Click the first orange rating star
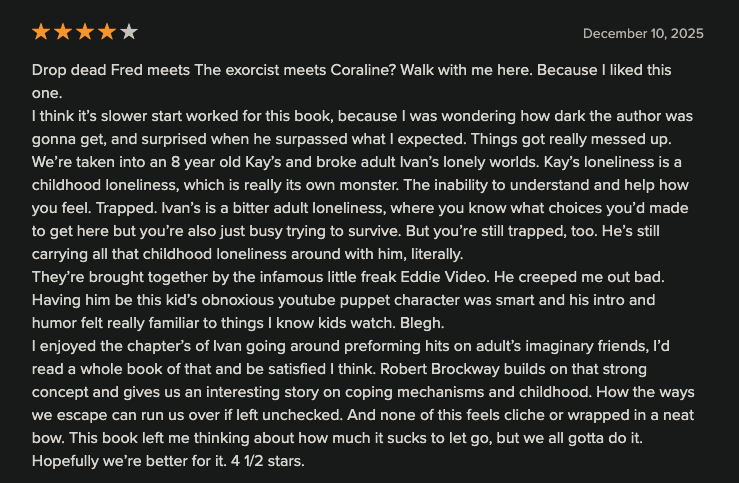The width and height of the screenshot is (739, 483). [41, 32]
